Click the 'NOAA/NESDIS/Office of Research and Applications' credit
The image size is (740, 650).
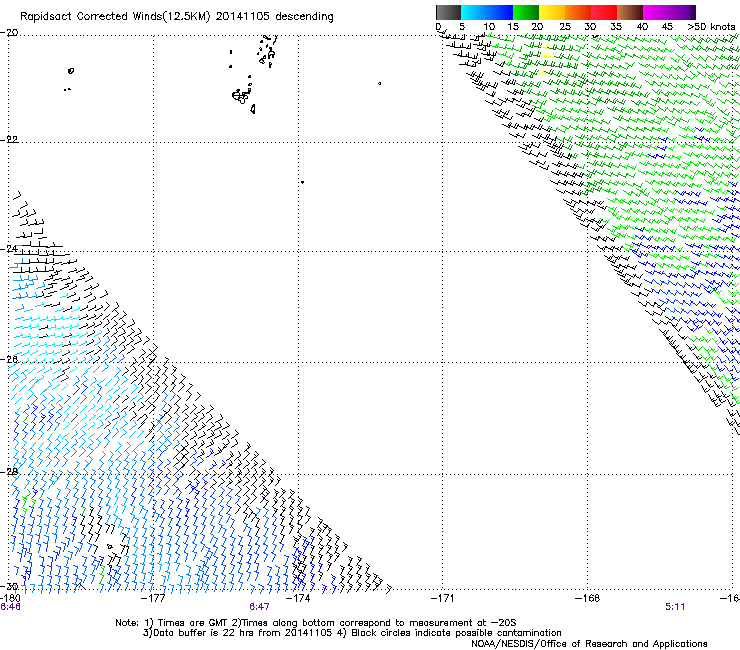click(x=589, y=644)
